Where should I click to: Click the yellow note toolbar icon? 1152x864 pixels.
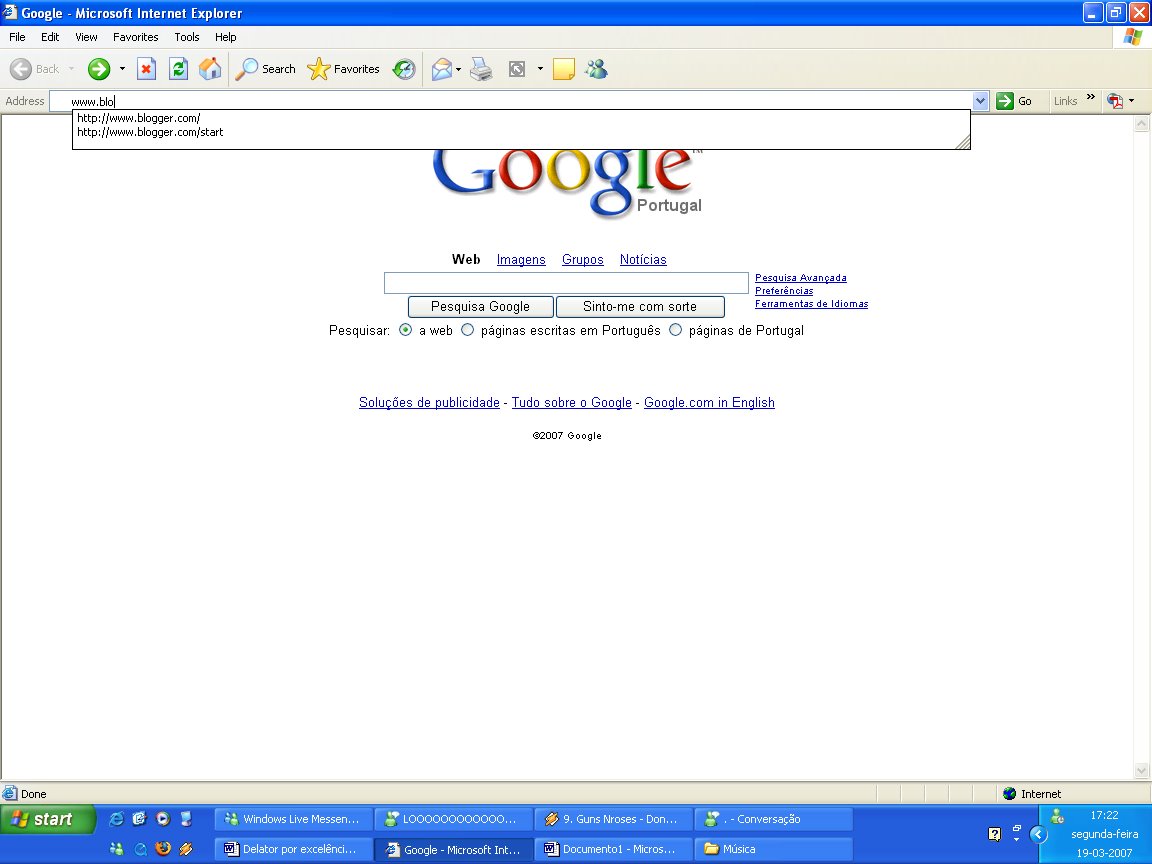coord(564,69)
